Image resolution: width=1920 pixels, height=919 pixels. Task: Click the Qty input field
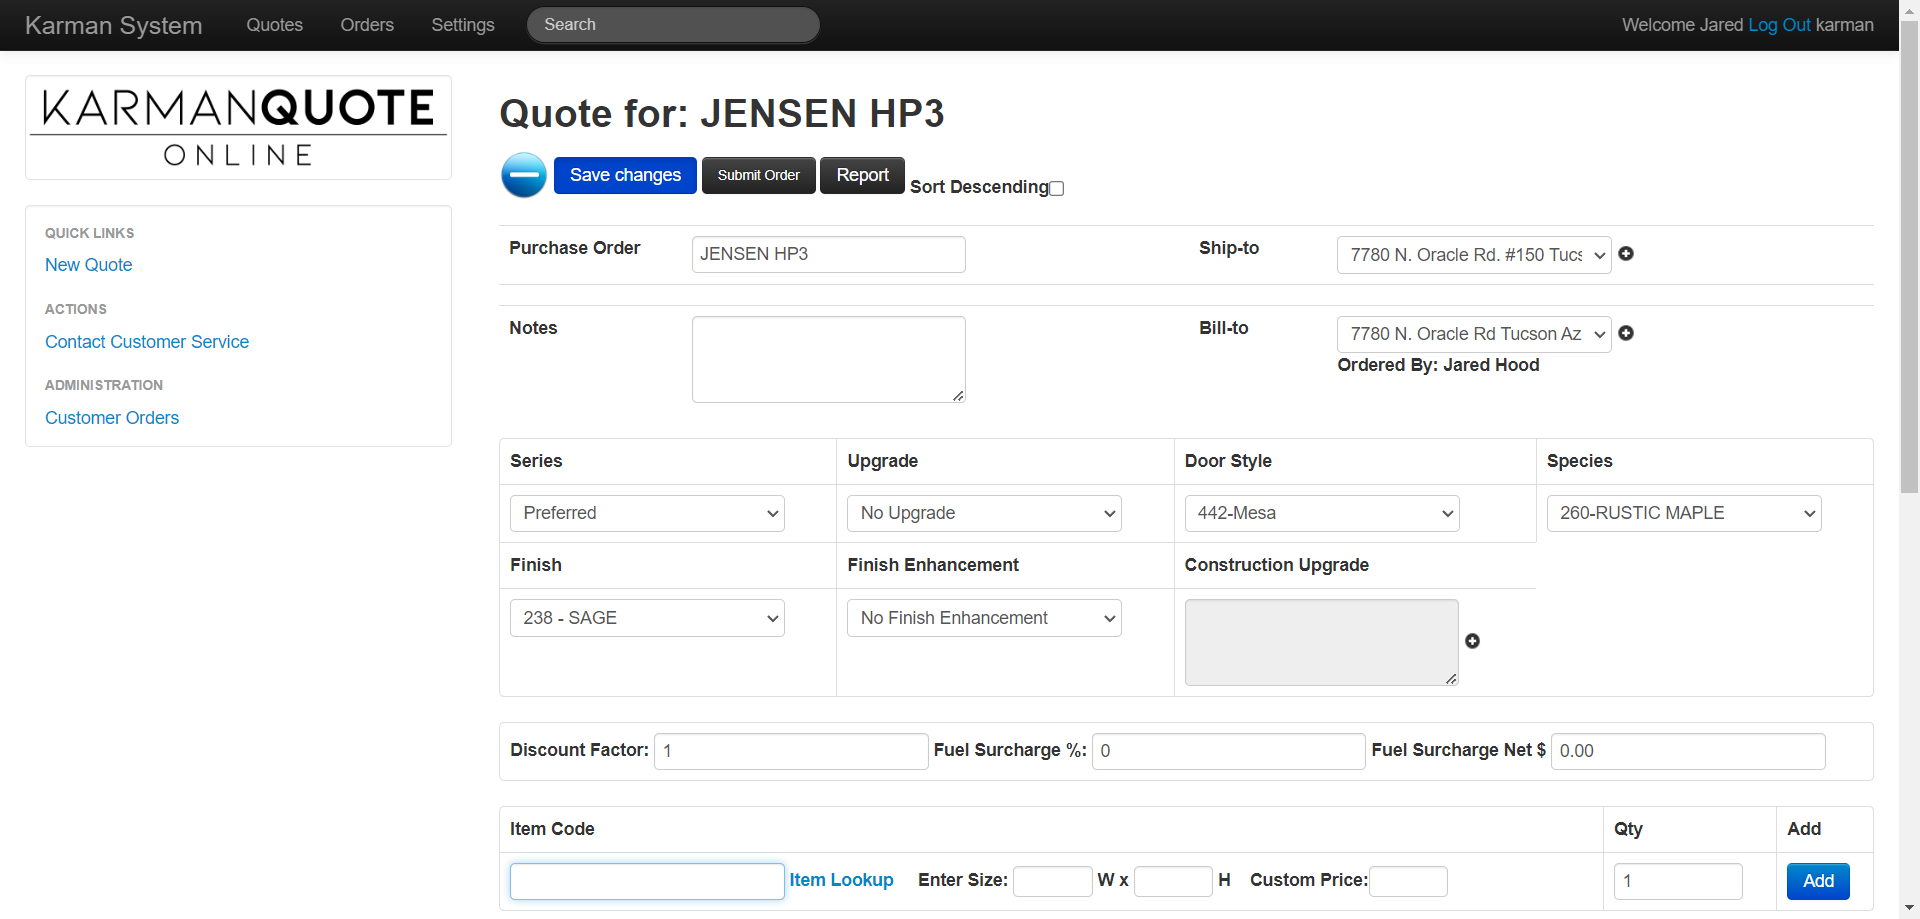click(x=1678, y=881)
